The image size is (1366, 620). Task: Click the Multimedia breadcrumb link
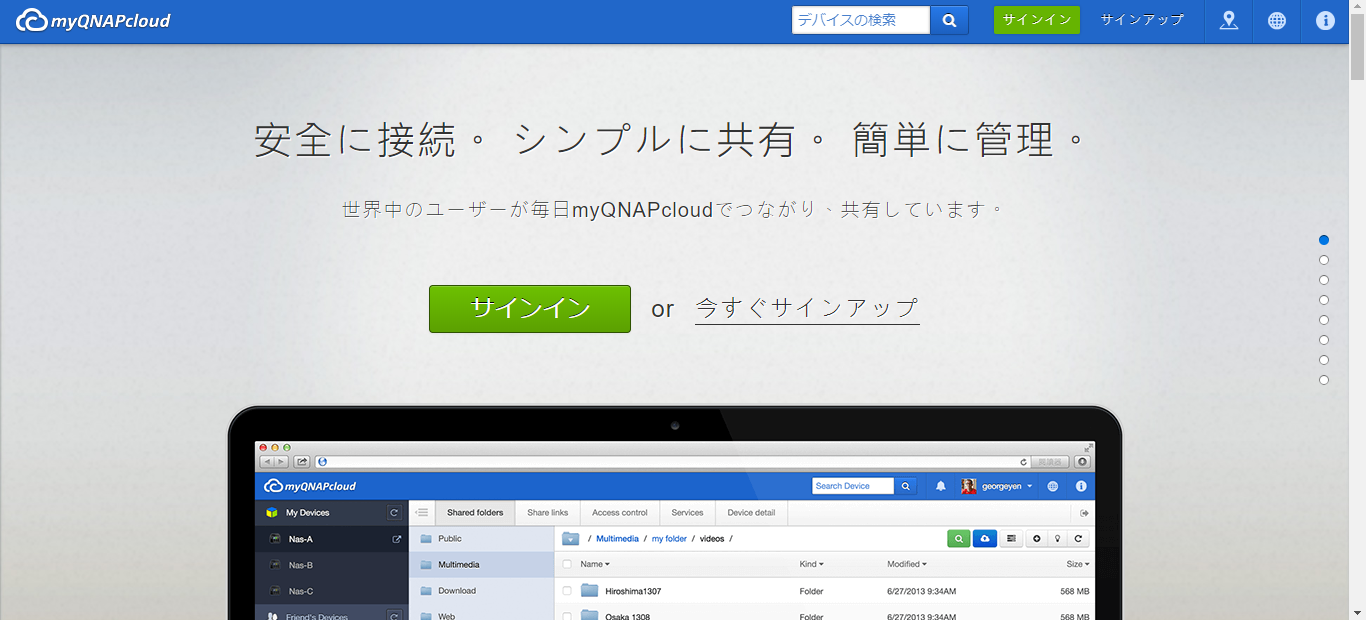pos(617,539)
